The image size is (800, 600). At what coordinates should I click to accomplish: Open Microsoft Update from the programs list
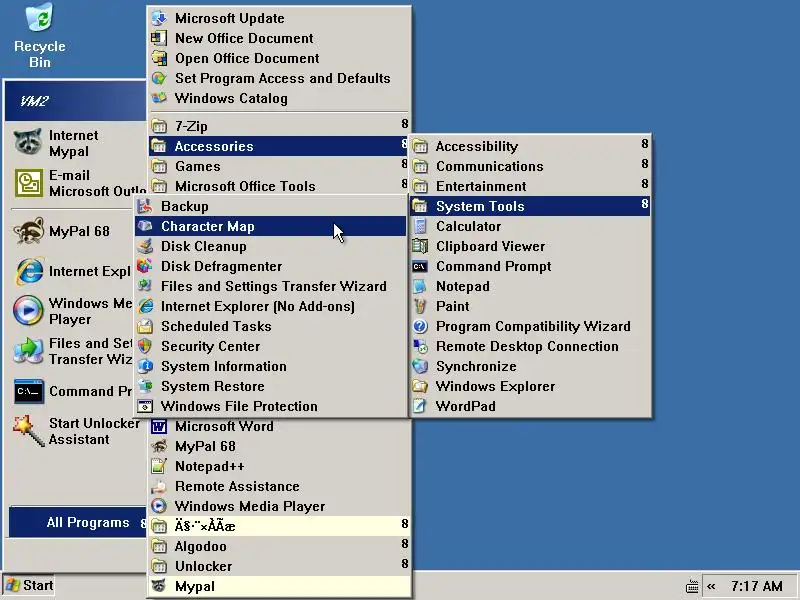click(279, 18)
